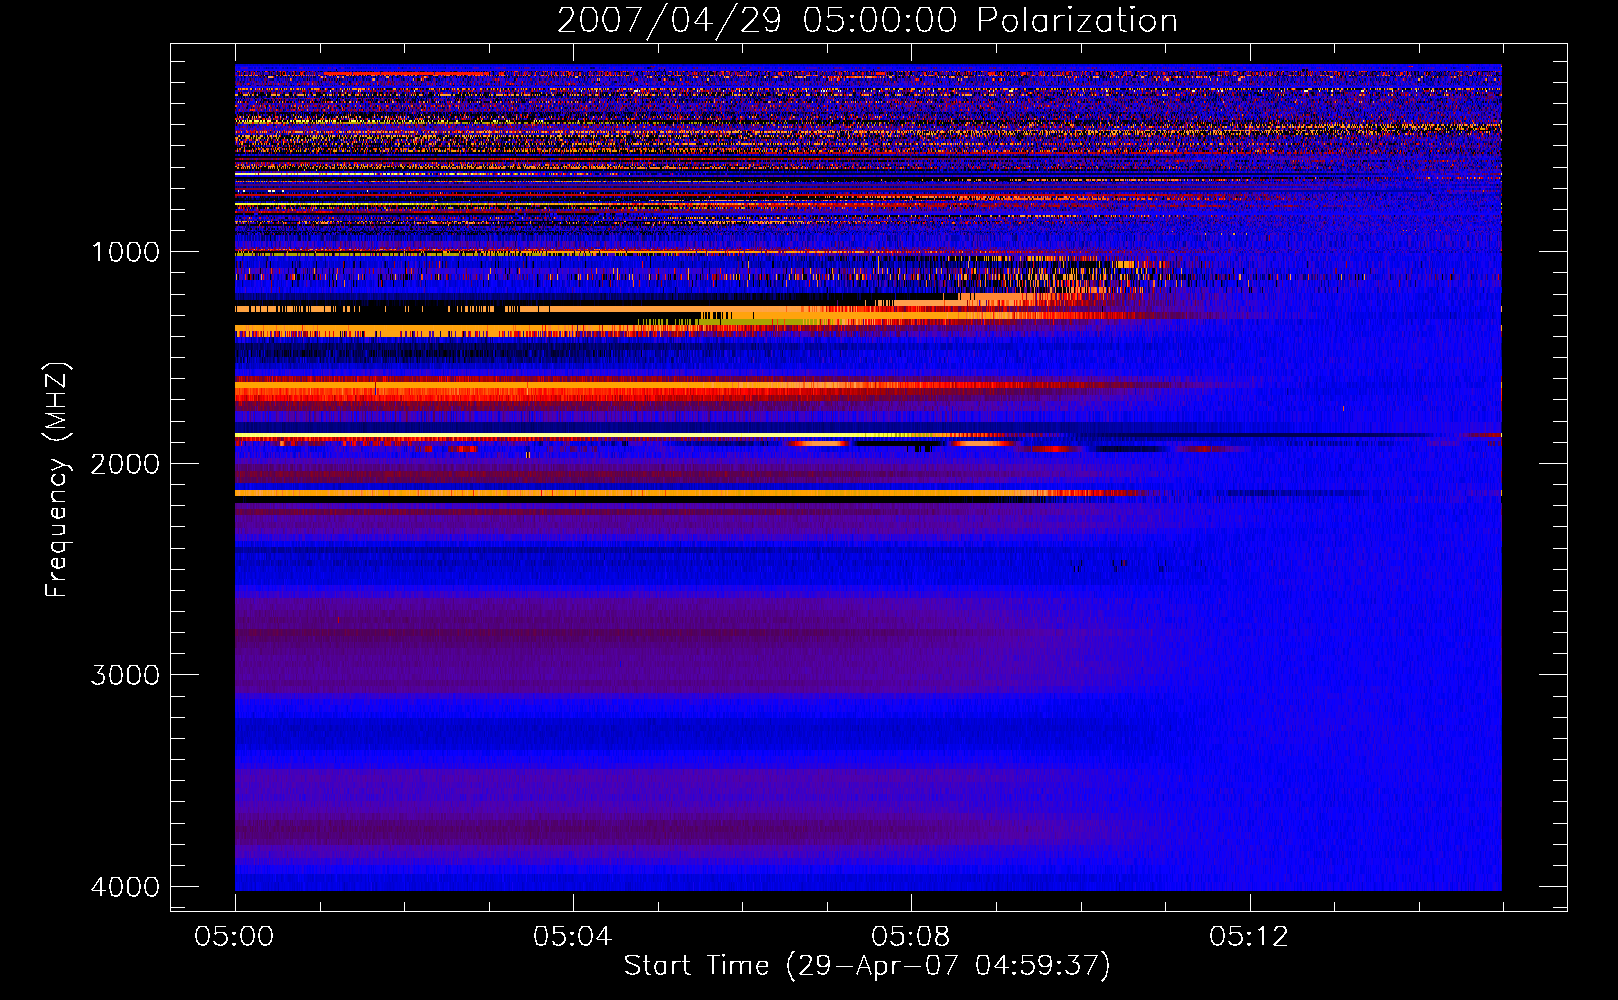Viewport: 1618px width, 1000px height.
Task: Click the 05:08 time tick label
Action: click(x=910, y=937)
